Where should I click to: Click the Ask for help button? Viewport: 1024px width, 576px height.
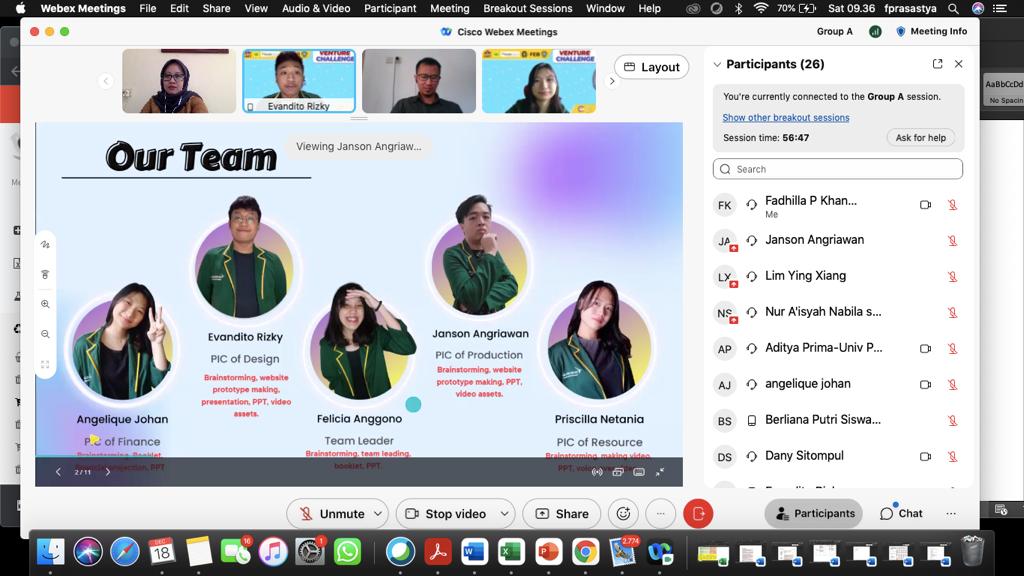[x=920, y=138]
